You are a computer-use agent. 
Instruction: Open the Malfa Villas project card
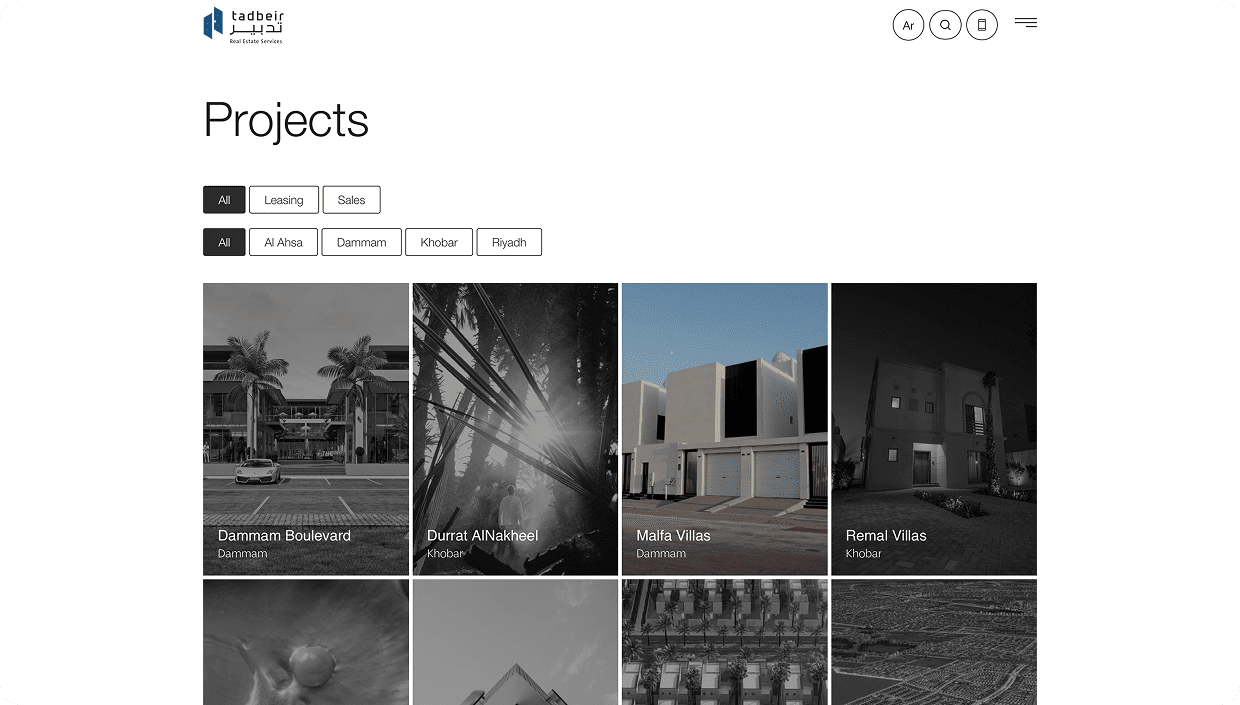725,429
